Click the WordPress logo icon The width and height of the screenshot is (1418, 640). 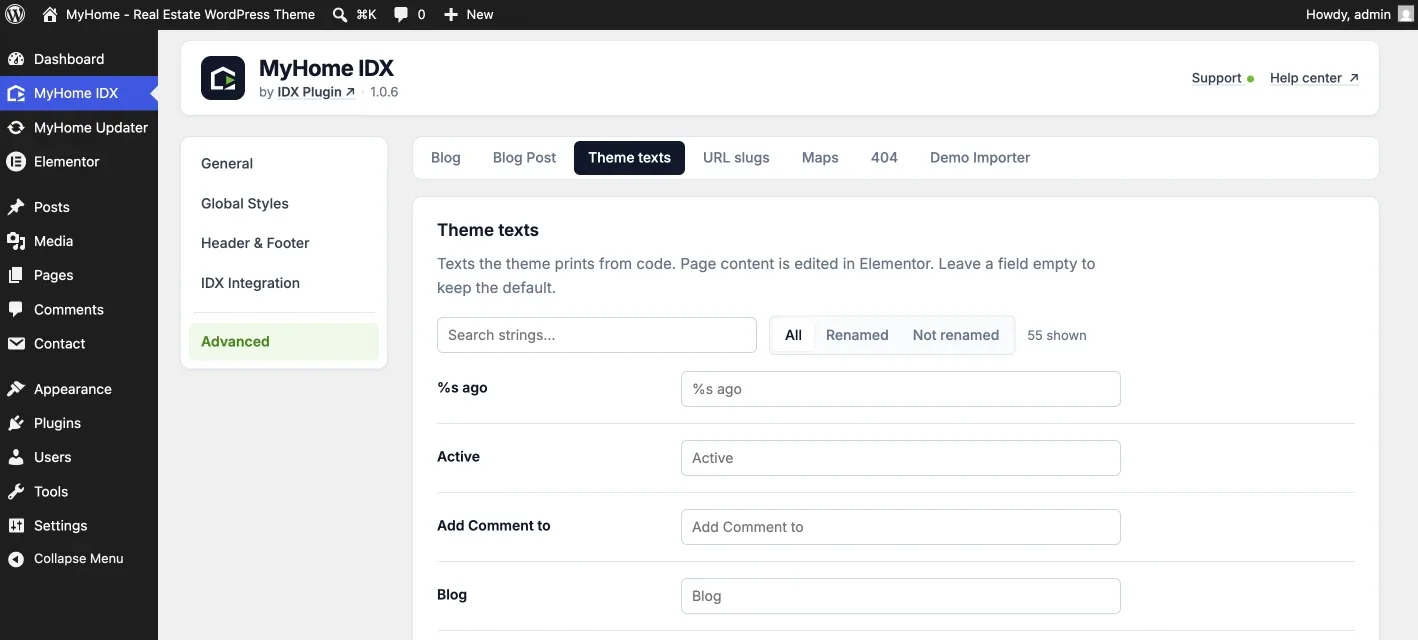[x=15, y=14]
